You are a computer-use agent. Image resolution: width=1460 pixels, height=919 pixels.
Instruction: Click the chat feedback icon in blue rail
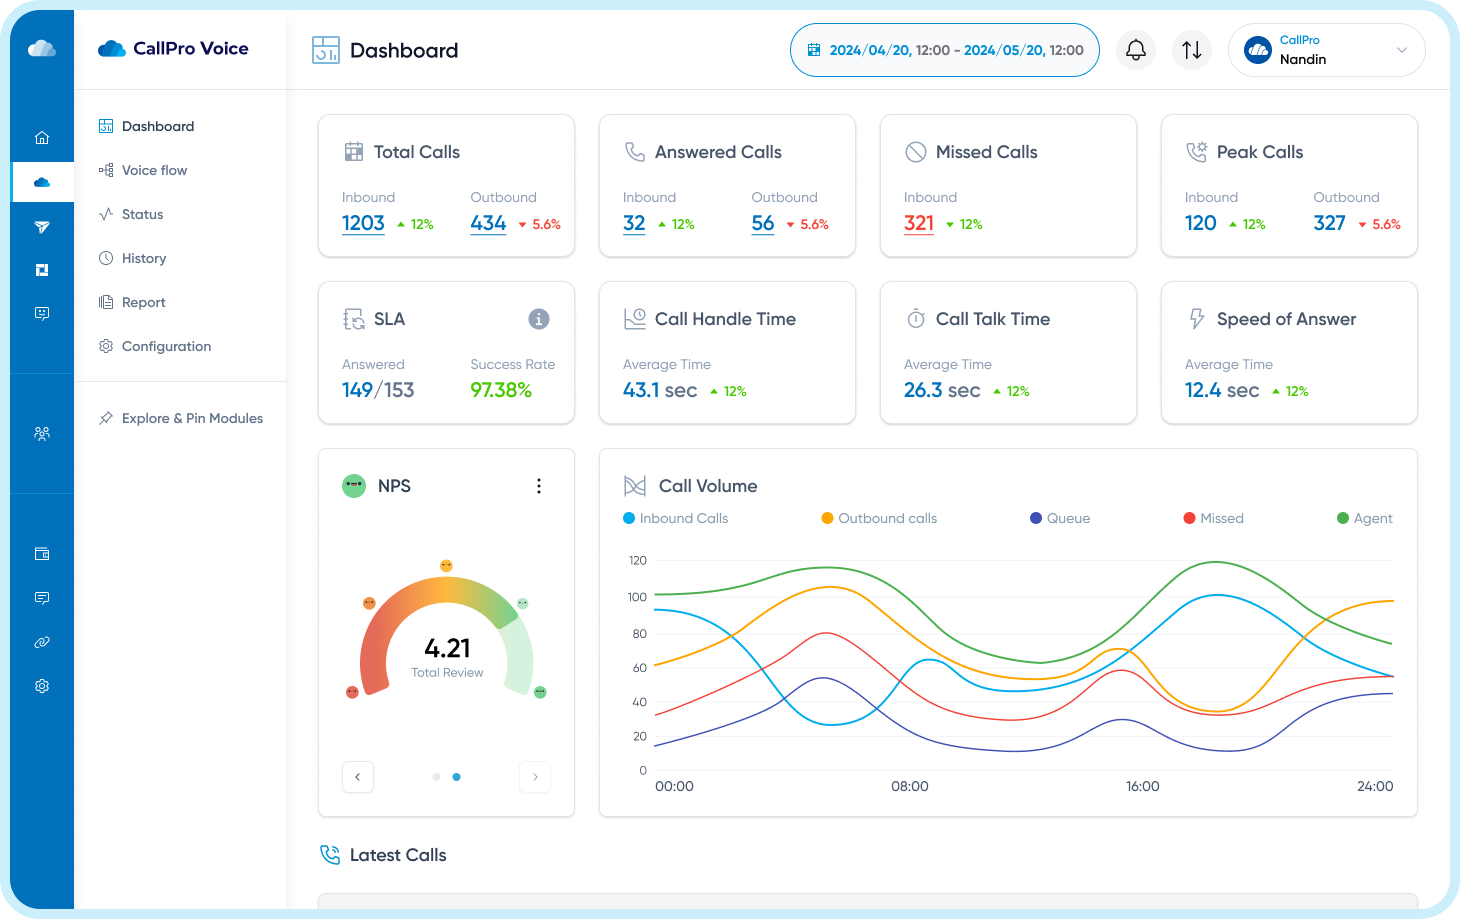pos(42,313)
